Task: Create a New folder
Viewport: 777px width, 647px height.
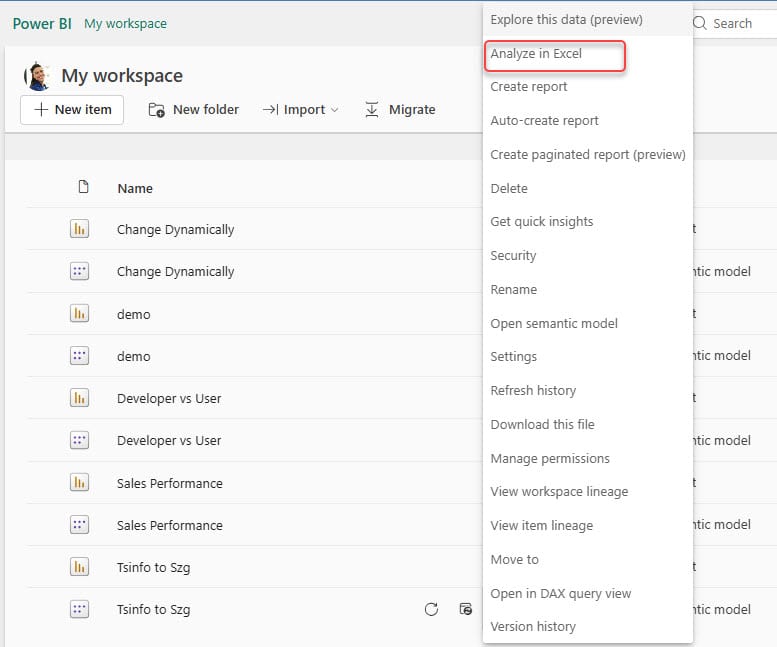Action: point(194,109)
